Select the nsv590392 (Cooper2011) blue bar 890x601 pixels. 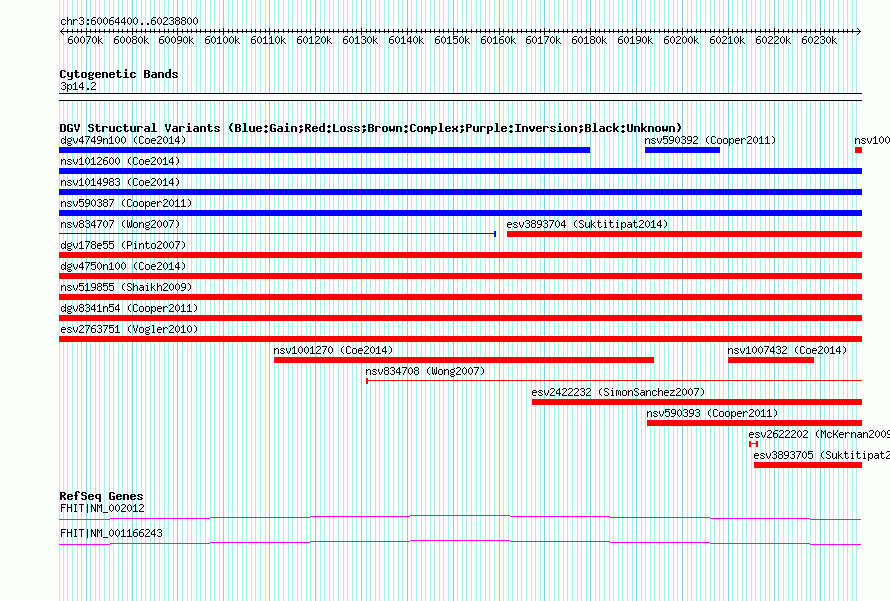tap(682, 150)
